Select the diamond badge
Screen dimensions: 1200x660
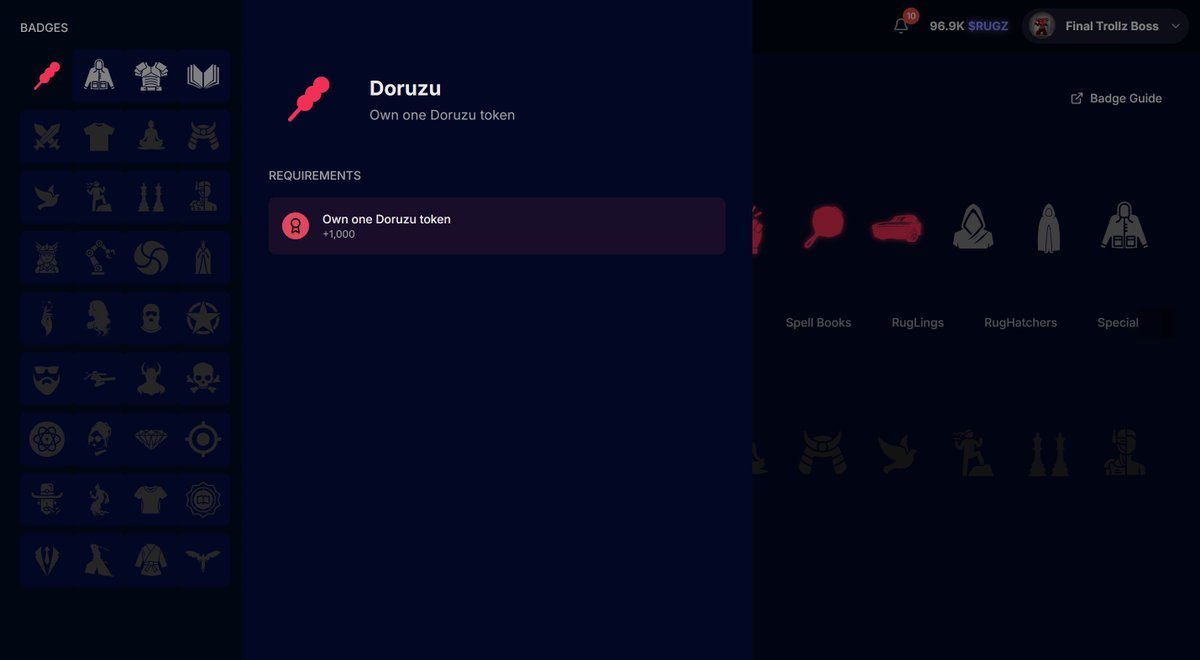[151, 439]
